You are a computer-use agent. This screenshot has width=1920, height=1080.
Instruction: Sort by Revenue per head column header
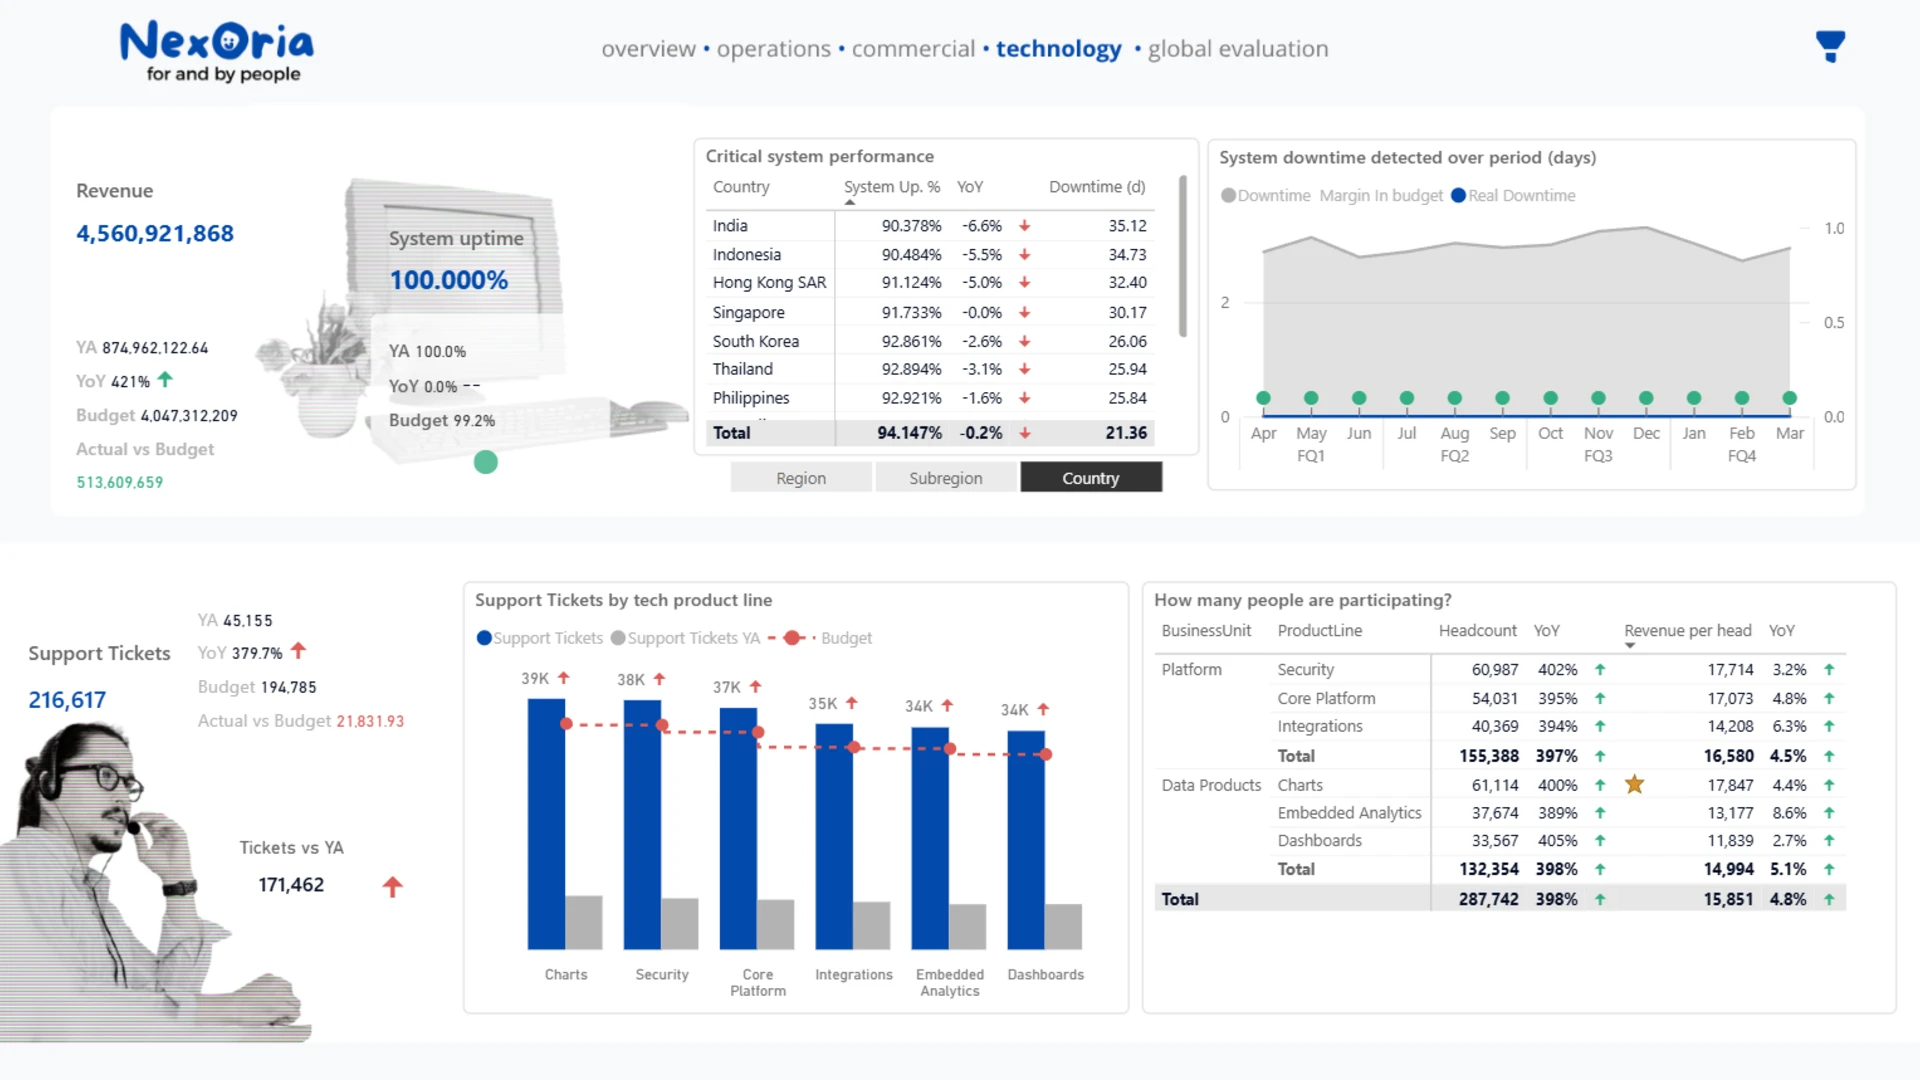(x=1687, y=631)
